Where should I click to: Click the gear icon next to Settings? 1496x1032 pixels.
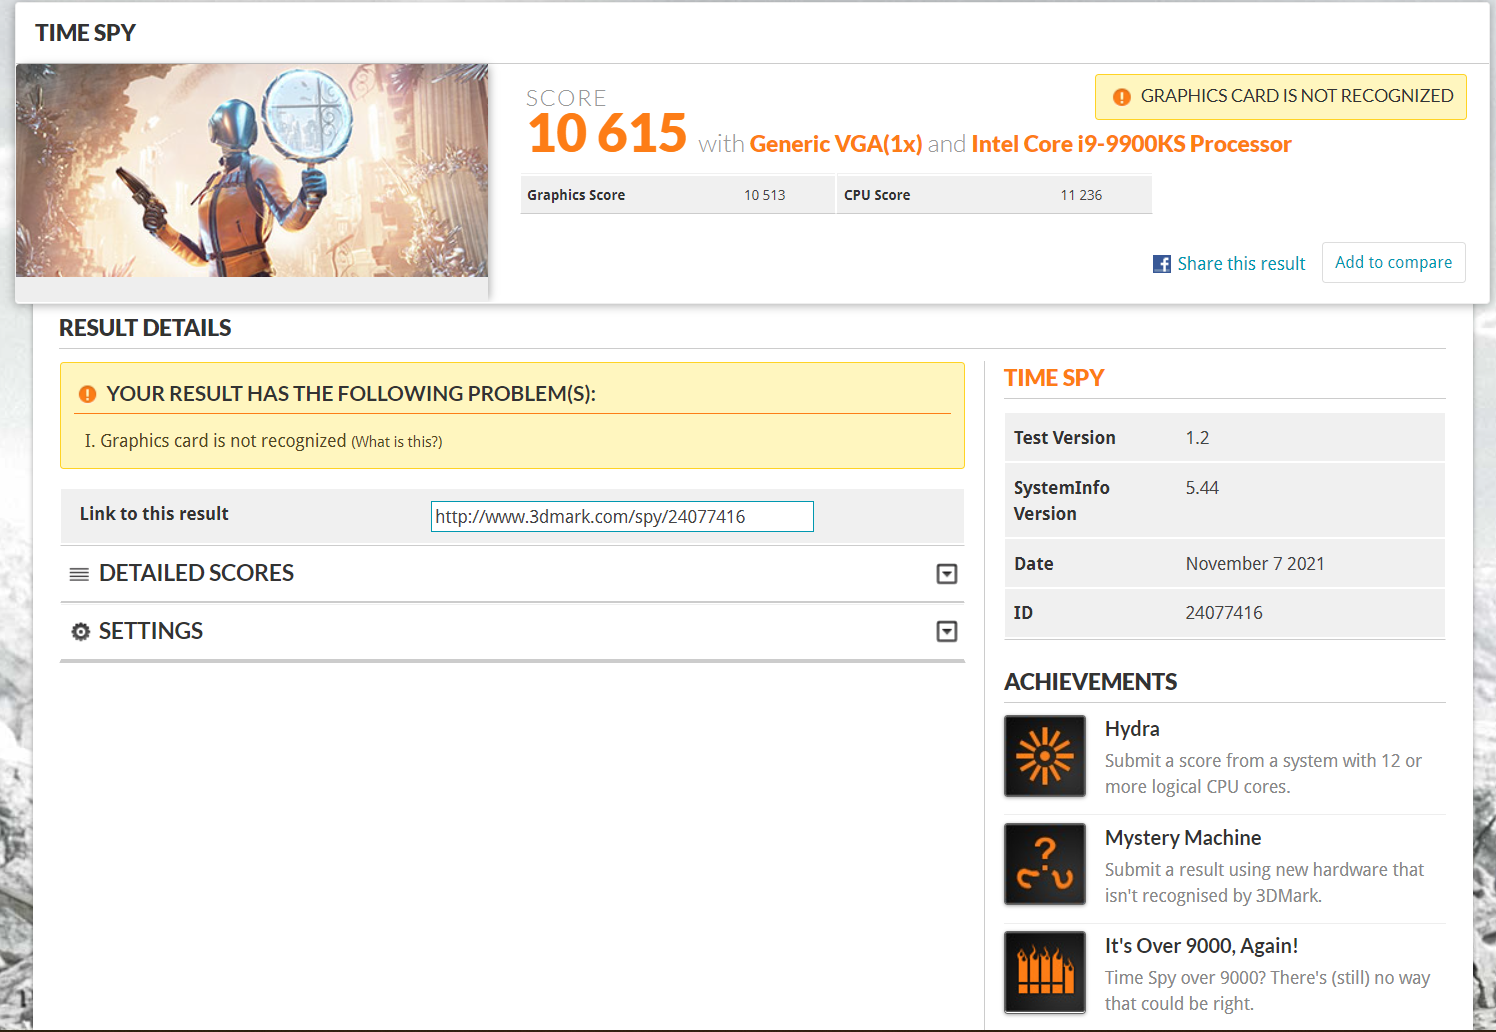point(81,632)
